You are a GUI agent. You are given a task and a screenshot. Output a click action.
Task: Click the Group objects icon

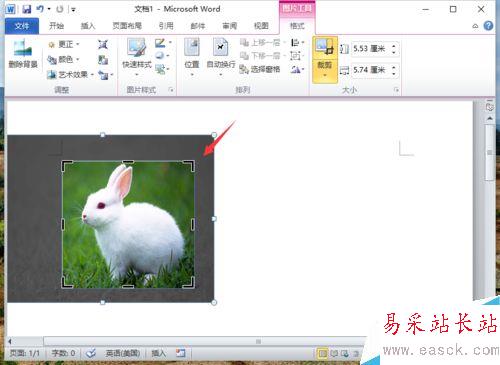click(296, 56)
